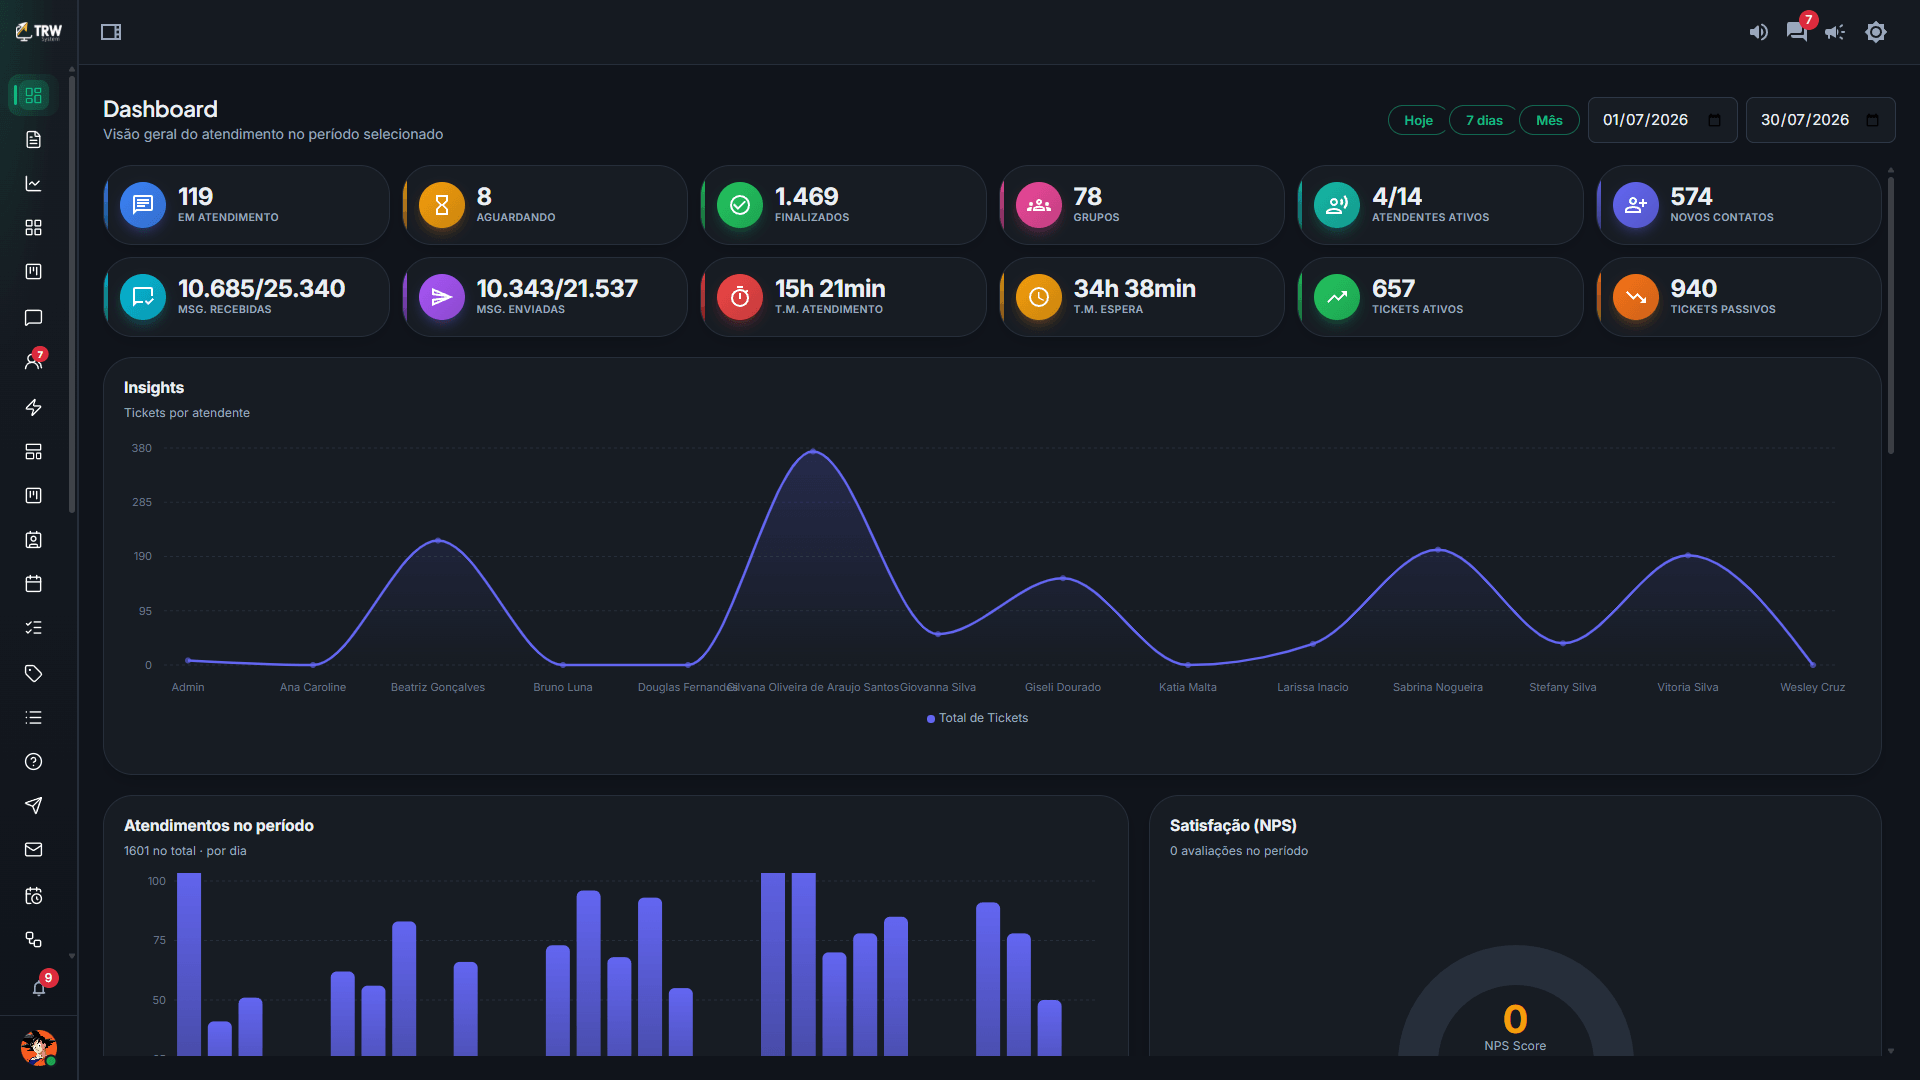Viewport: 1920px width, 1080px height.
Task: Click the main page vertical scrollbar
Action: point(1890,315)
